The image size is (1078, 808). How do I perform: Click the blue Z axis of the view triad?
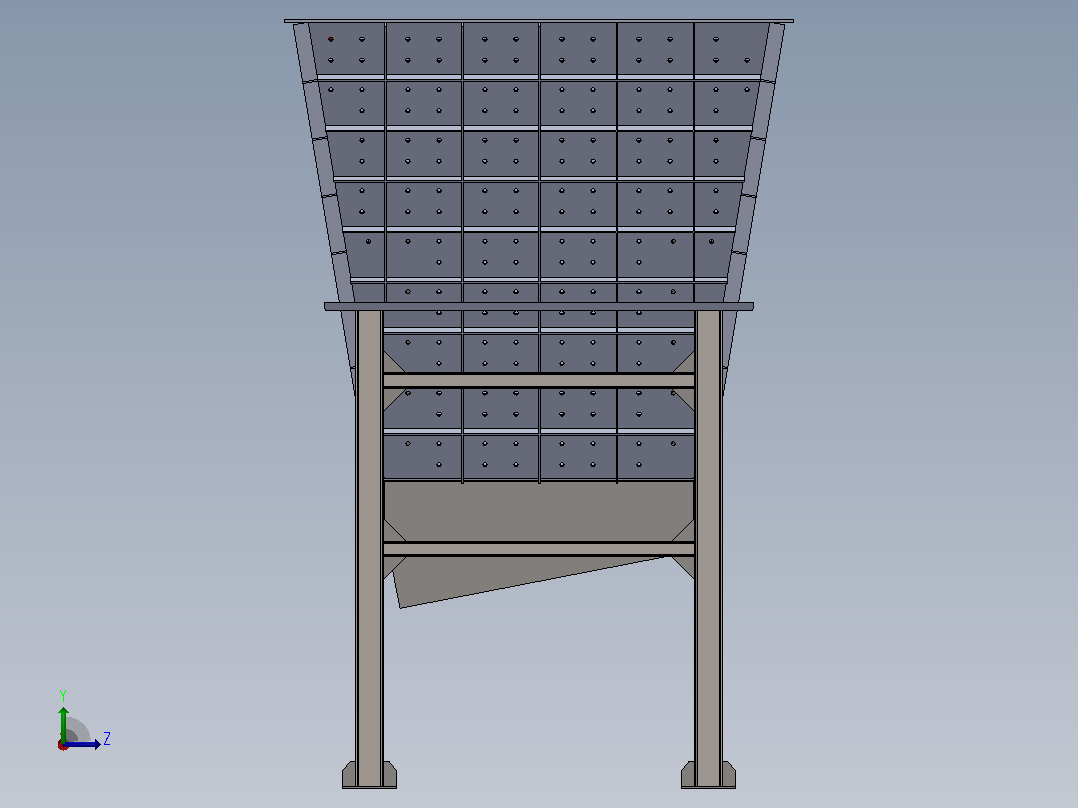(82, 744)
